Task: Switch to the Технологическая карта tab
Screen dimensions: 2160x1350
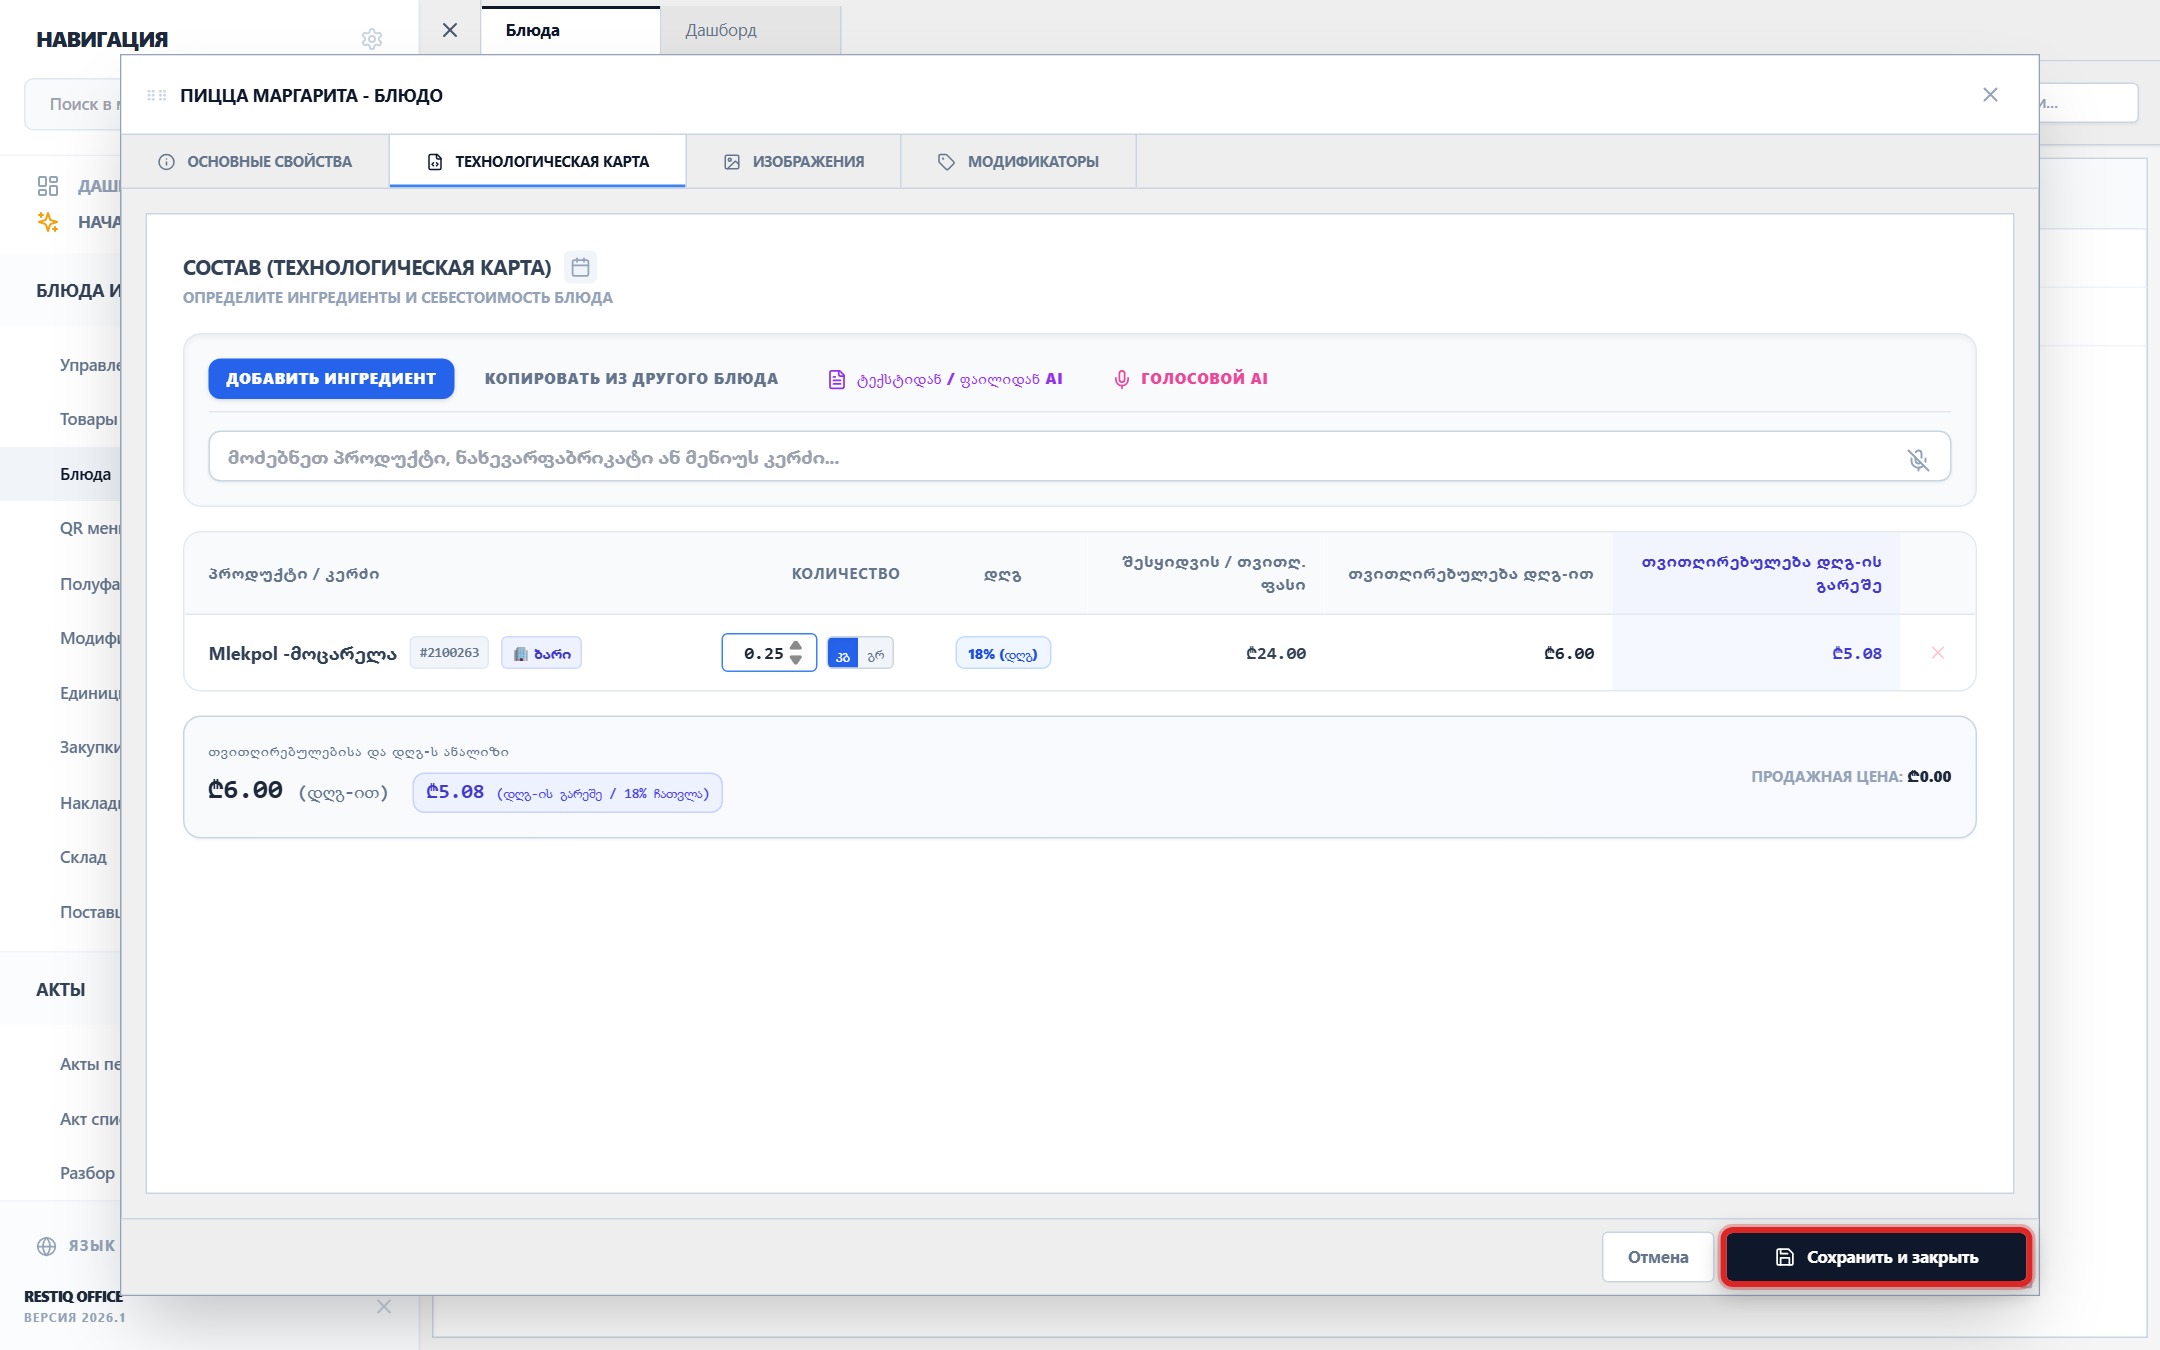Action: [x=538, y=161]
